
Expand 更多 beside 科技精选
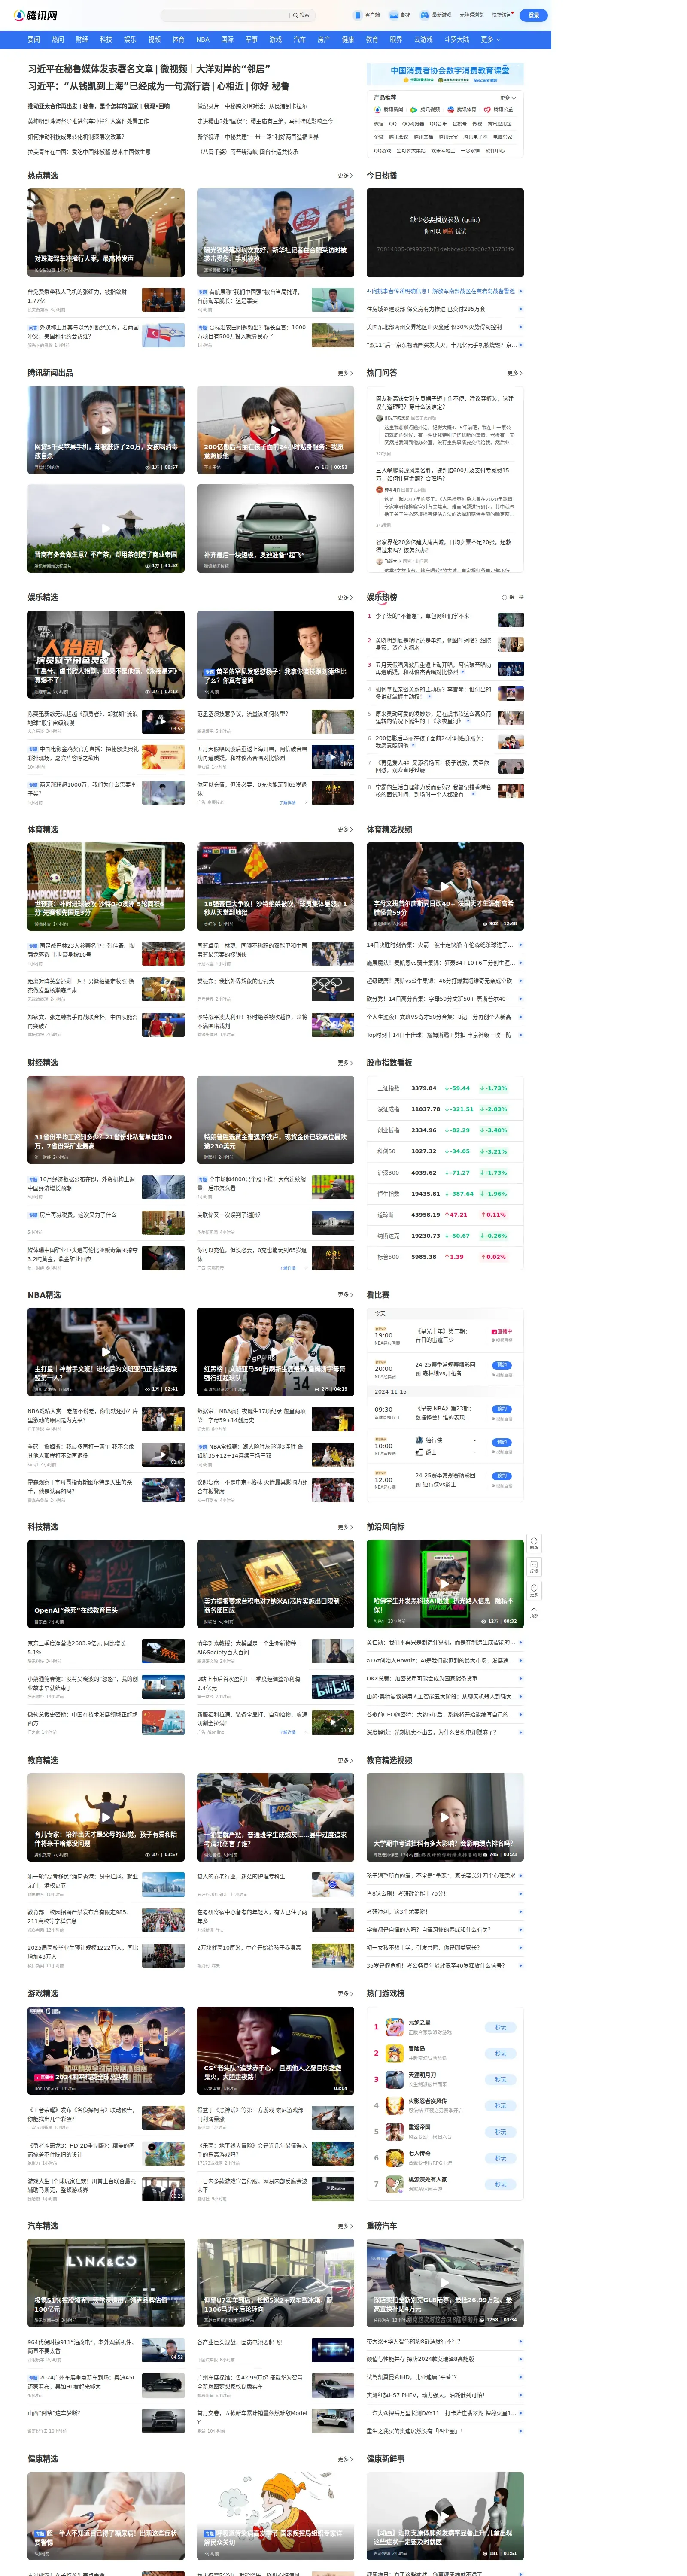coord(345,1527)
